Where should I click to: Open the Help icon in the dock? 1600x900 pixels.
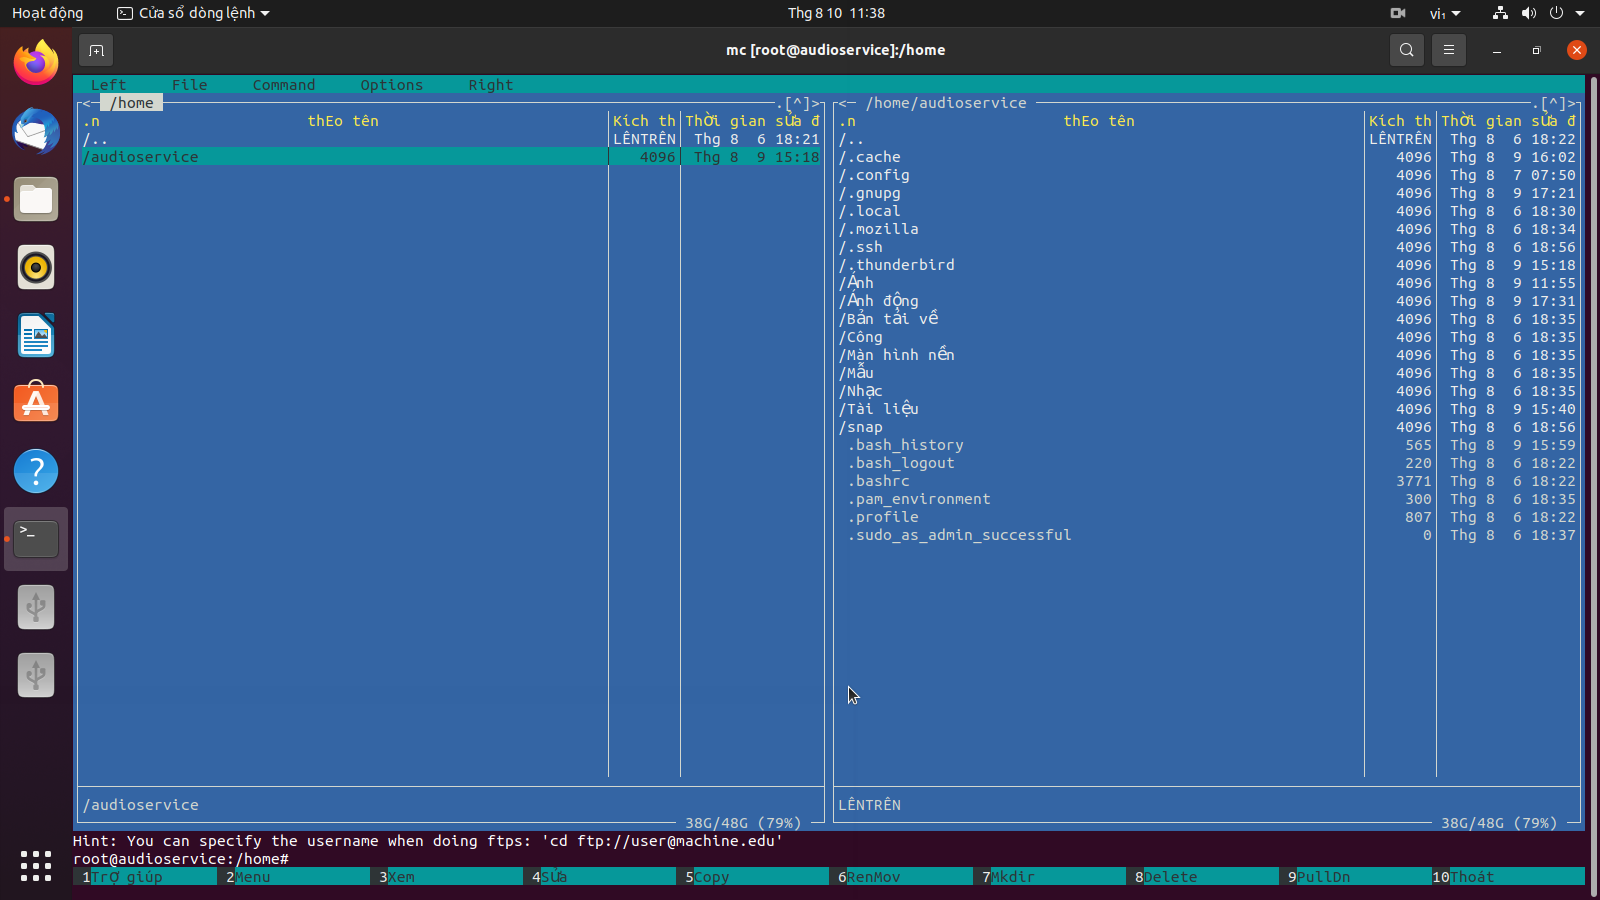point(36,471)
